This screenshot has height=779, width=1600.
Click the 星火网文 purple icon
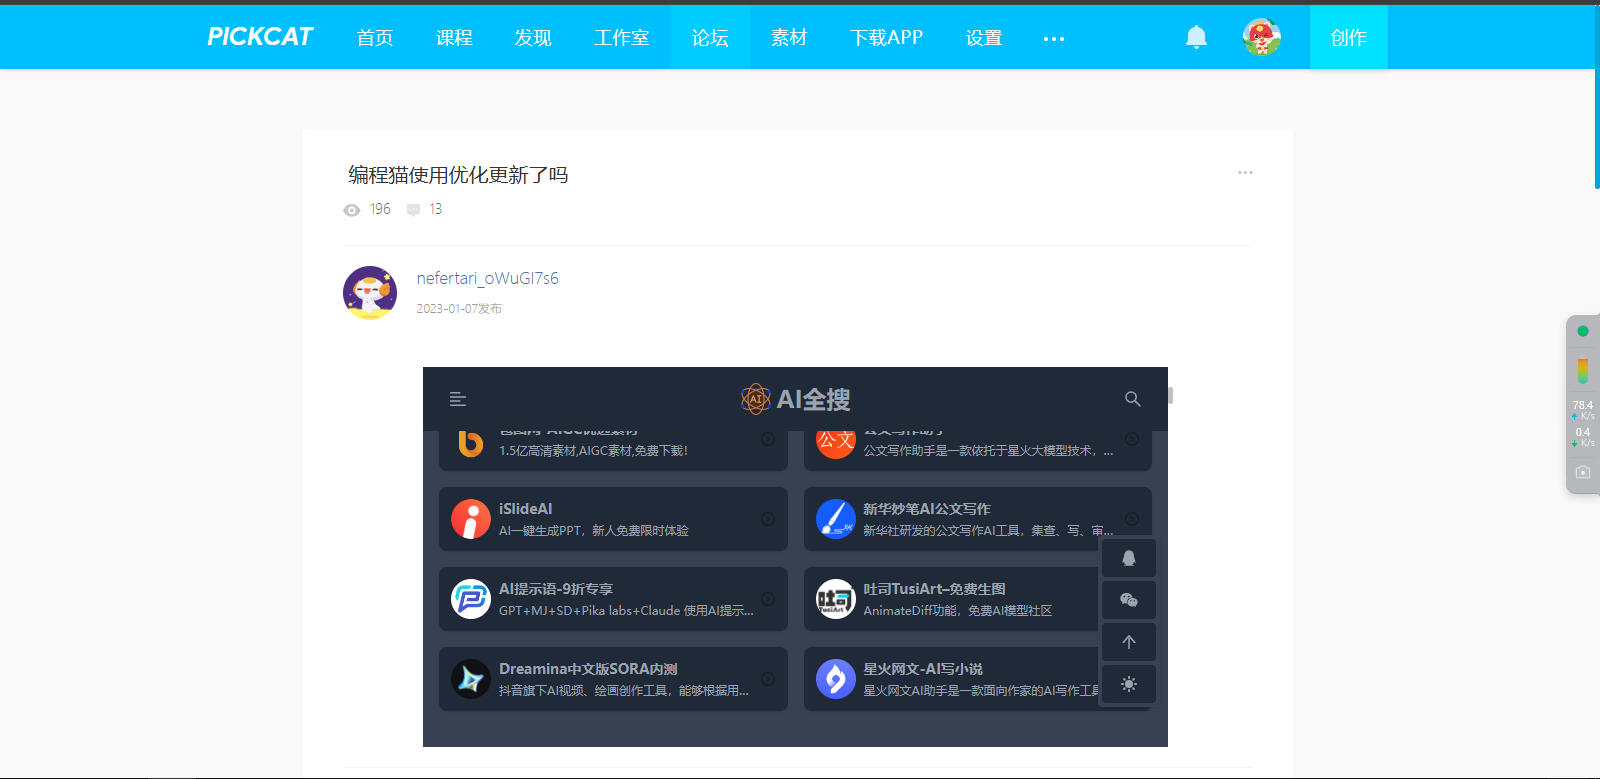click(x=835, y=679)
